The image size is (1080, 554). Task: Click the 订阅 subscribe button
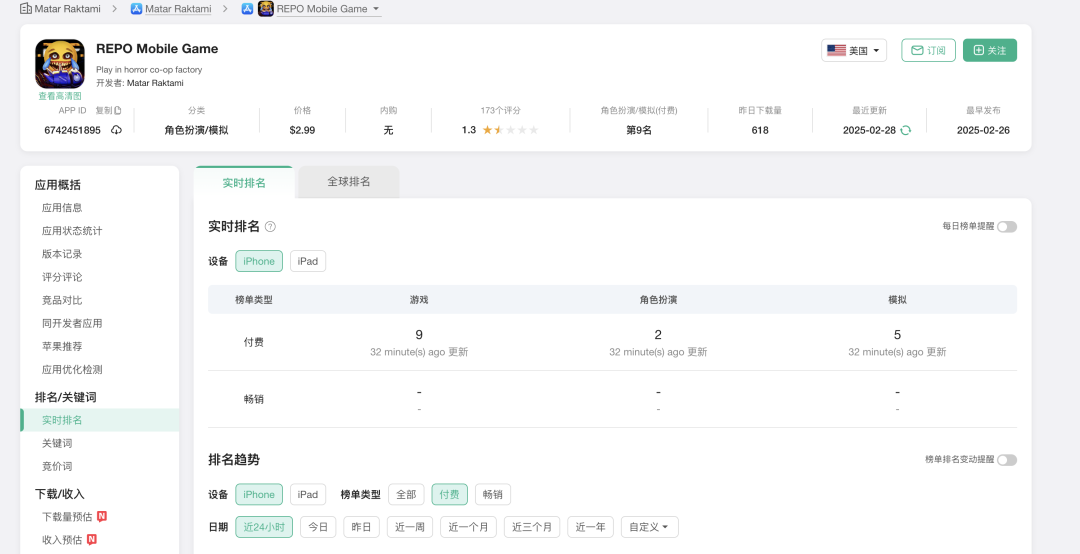tap(928, 50)
